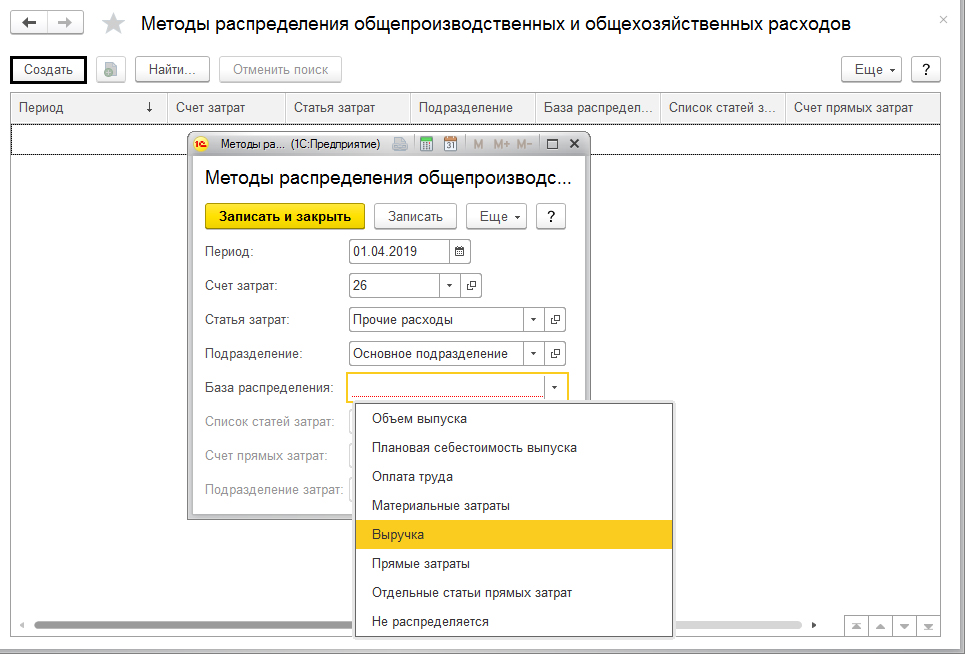The height and width of the screenshot is (654, 965).
Task: Click the scrollbar's left arrow
Action: [x=22, y=625]
